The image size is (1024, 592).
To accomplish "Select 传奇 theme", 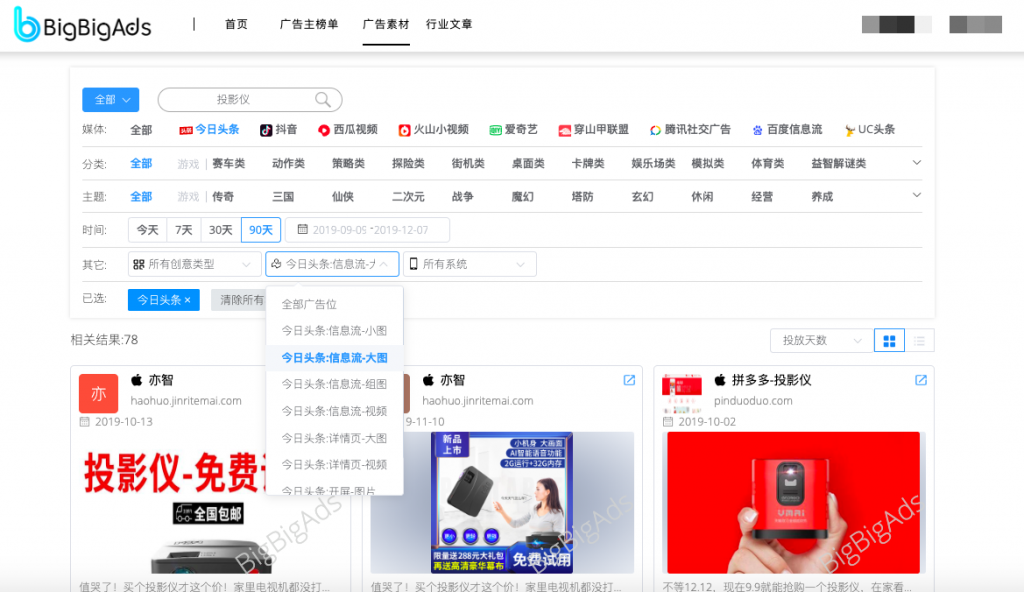I will (223, 197).
